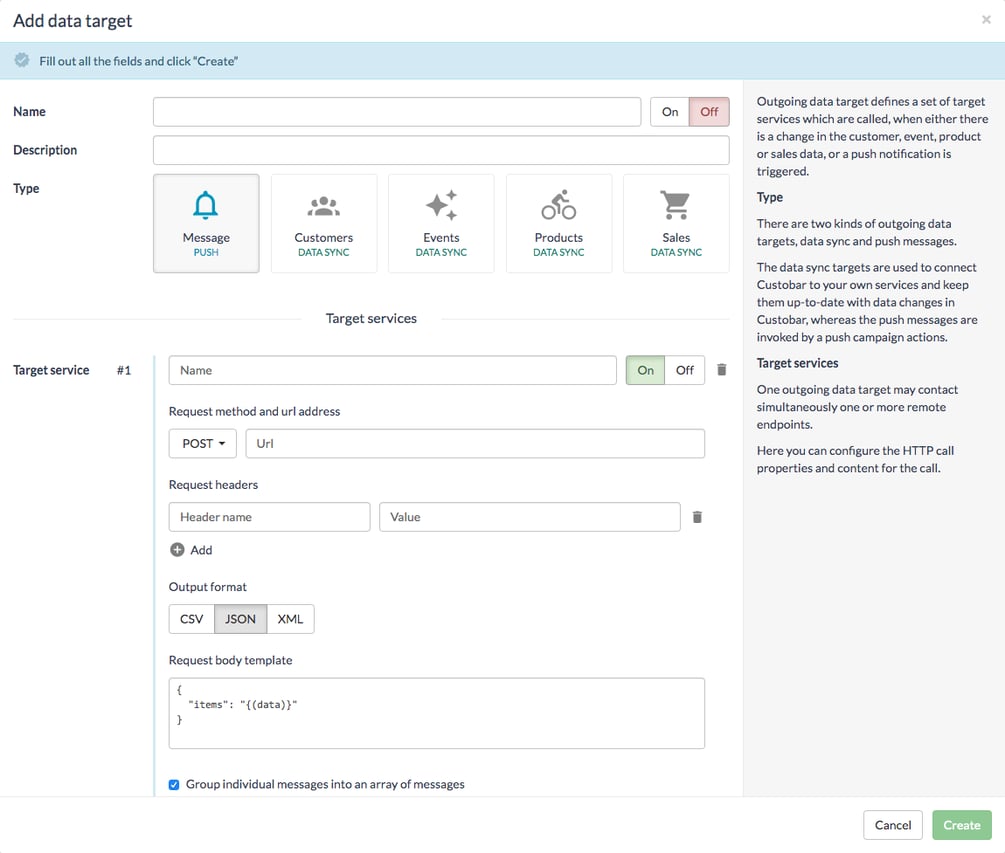Open the POST request method dropdown
The width and height of the screenshot is (1005, 853).
pos(203,443)
